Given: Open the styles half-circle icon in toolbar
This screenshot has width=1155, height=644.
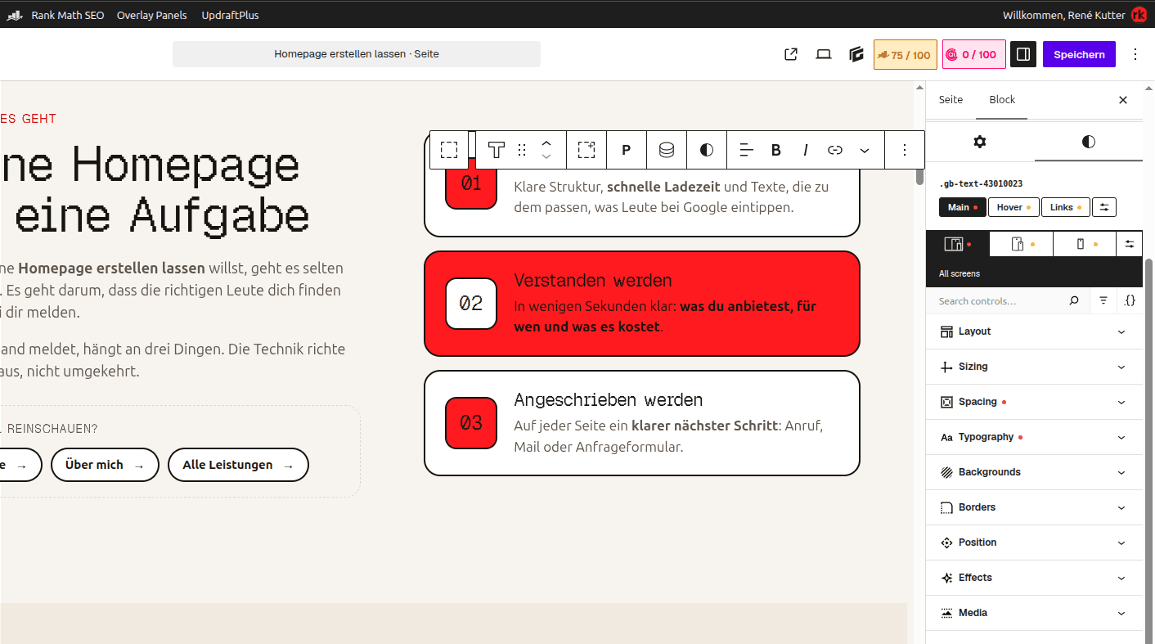Looking at the screenshot, I should 706,150.
